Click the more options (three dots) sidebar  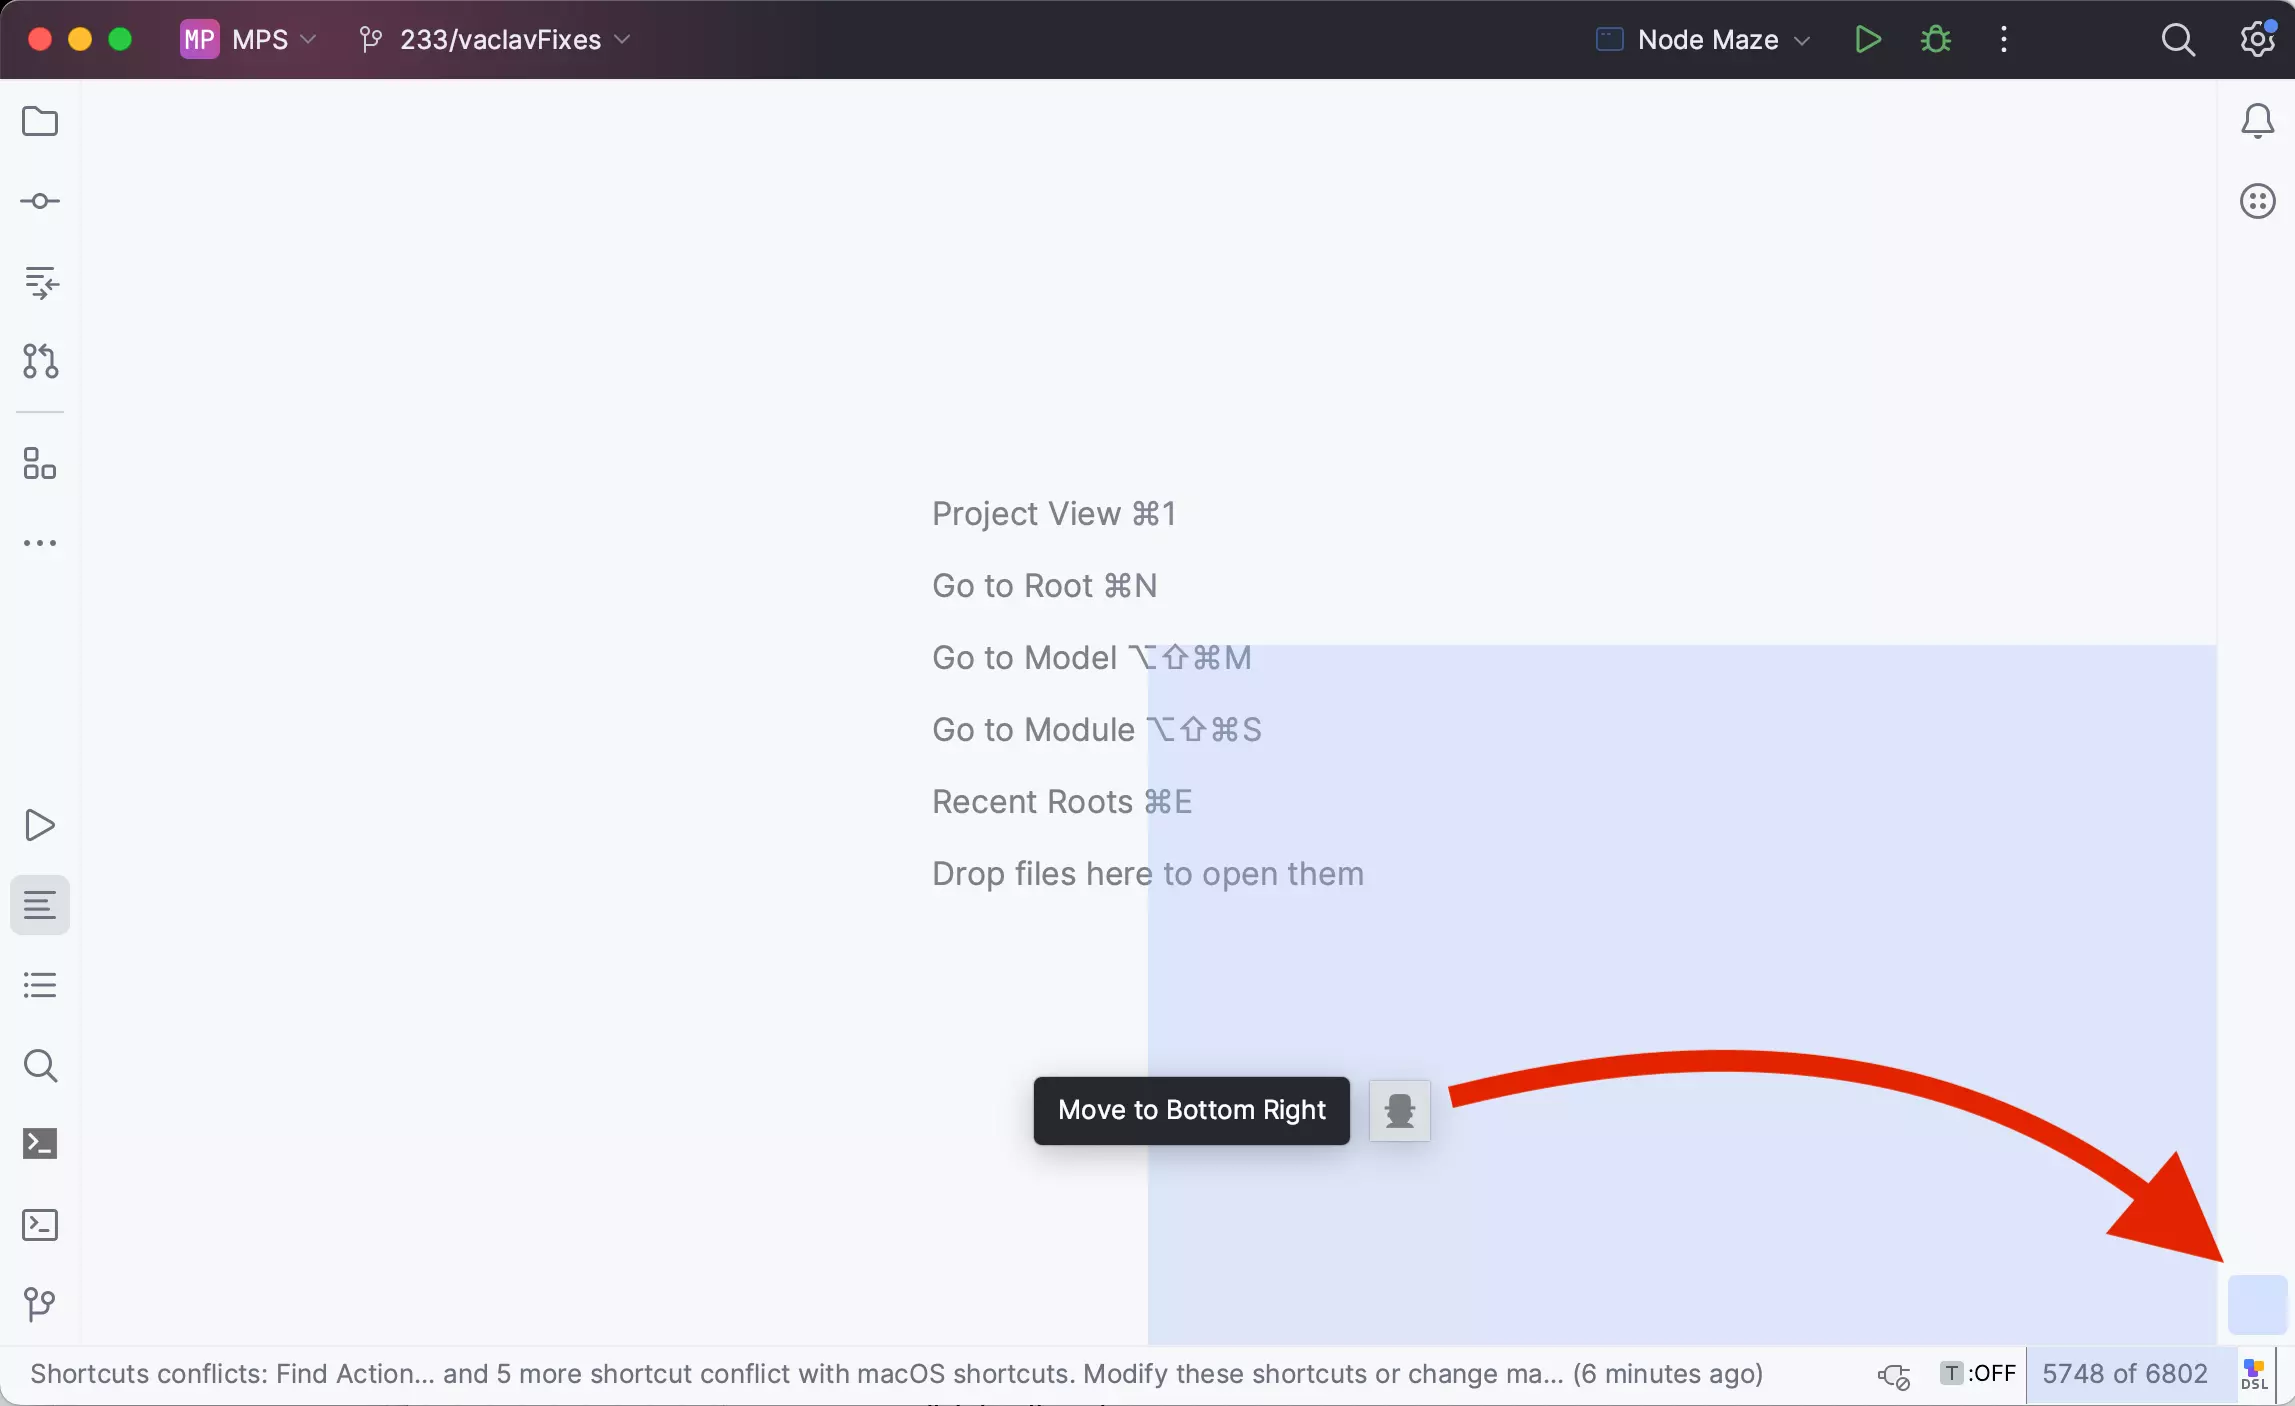39,542
